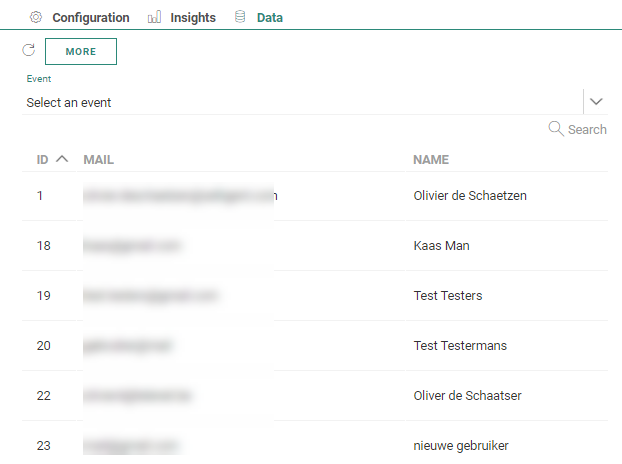The height and width of the screenshot is (464, 622).
Task: Select the Kaas Man row
Action: 441,246
